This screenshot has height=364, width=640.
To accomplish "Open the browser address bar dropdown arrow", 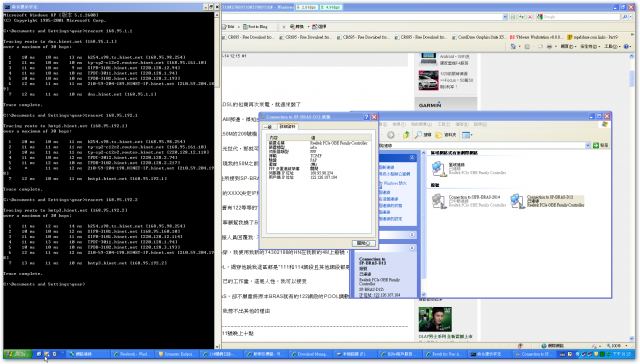I will point(505,17).
